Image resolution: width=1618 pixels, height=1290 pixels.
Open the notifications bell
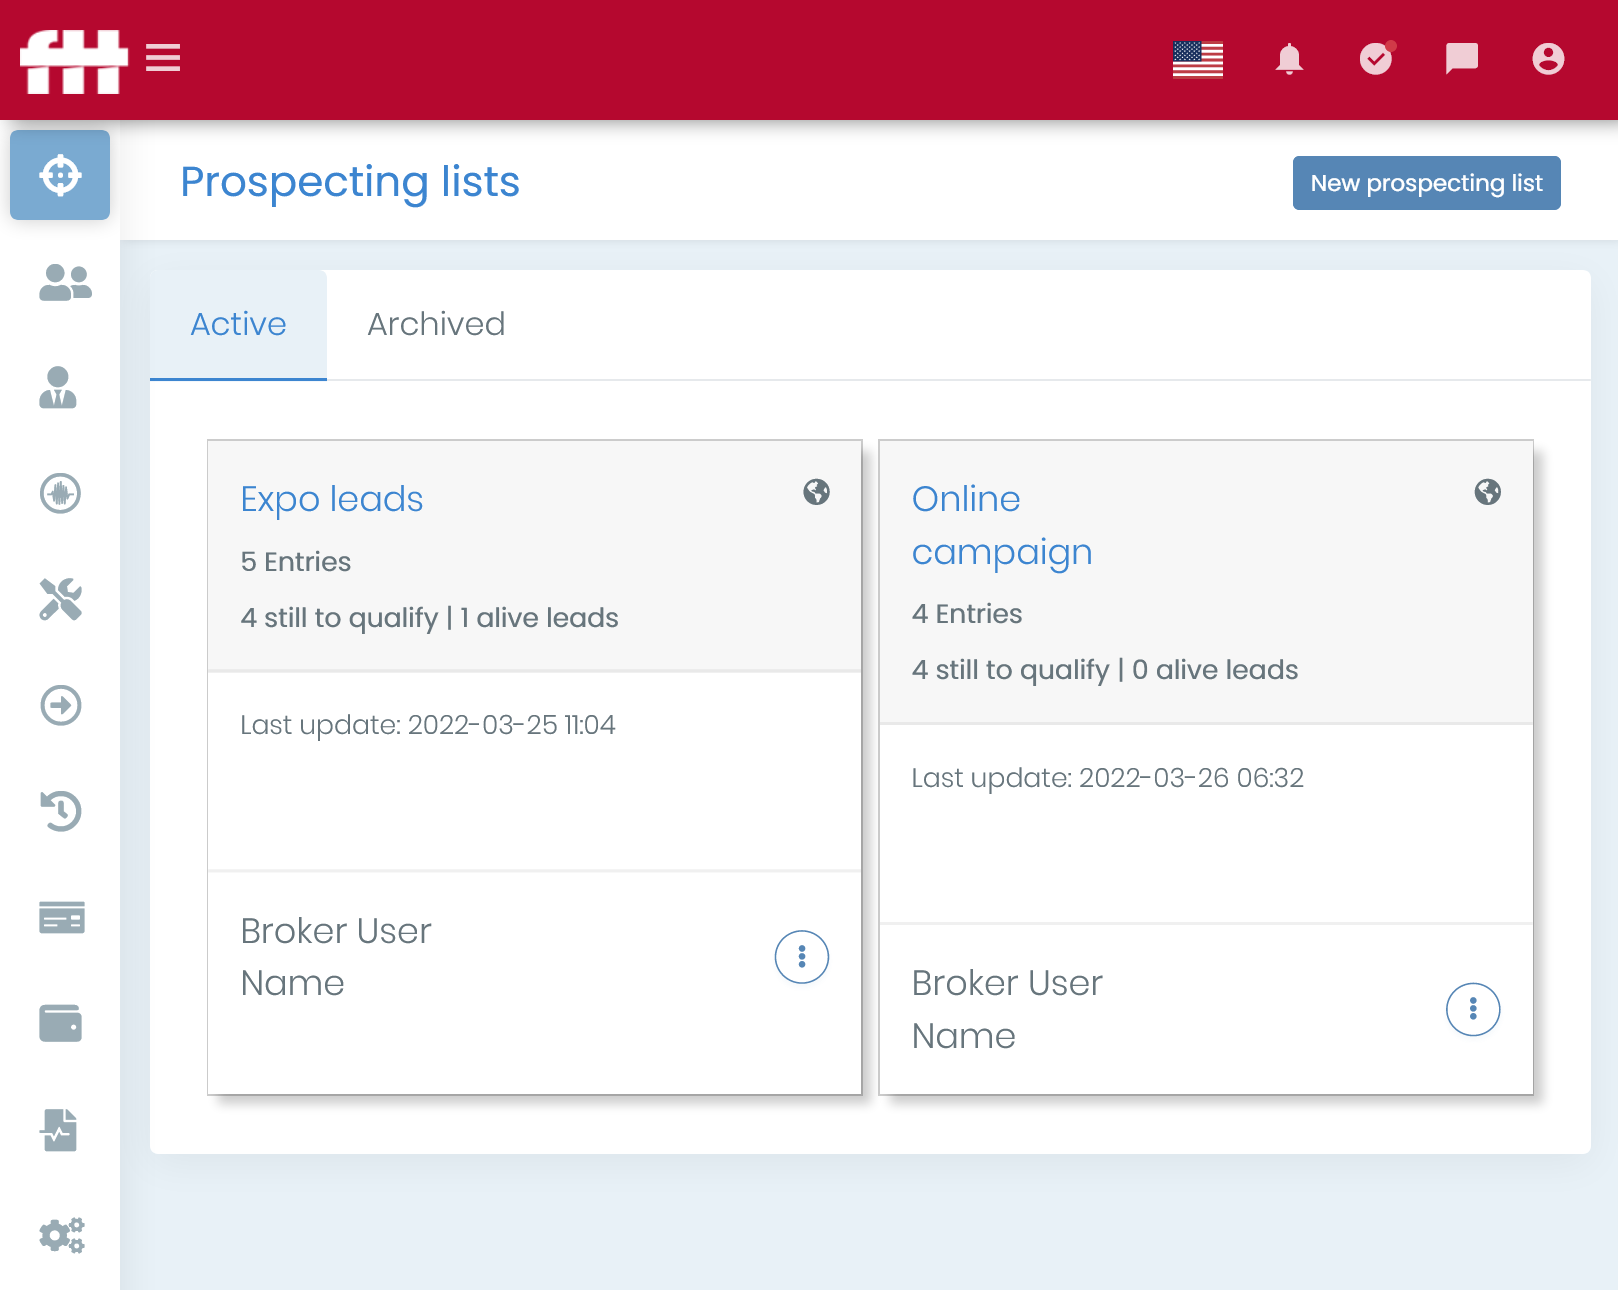tap(1290, 59)
